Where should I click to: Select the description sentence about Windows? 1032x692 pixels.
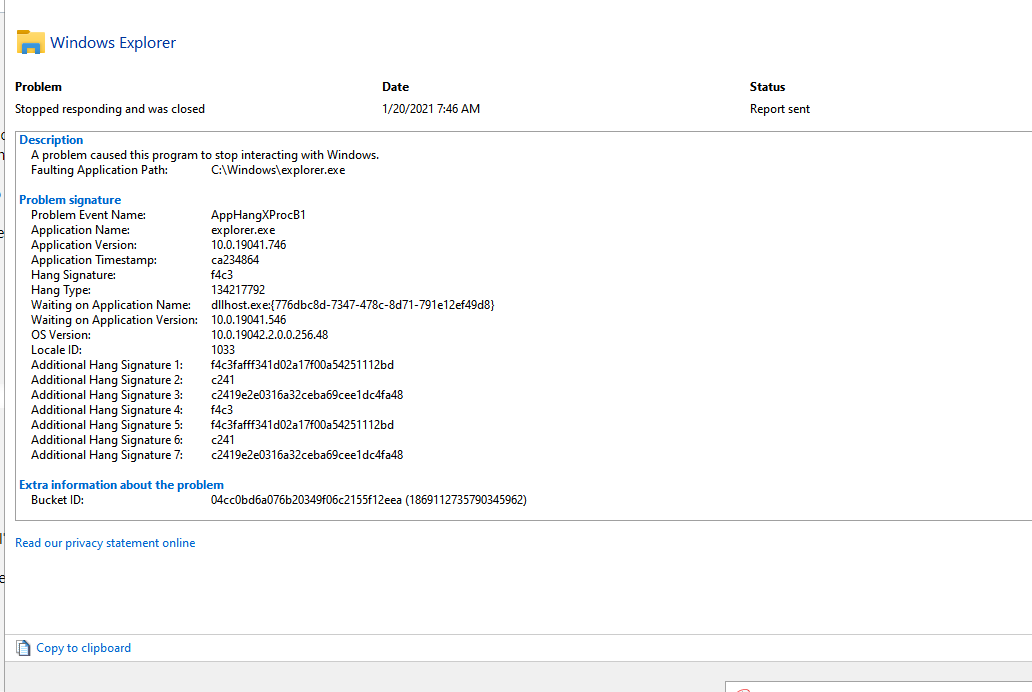[205, 155]
